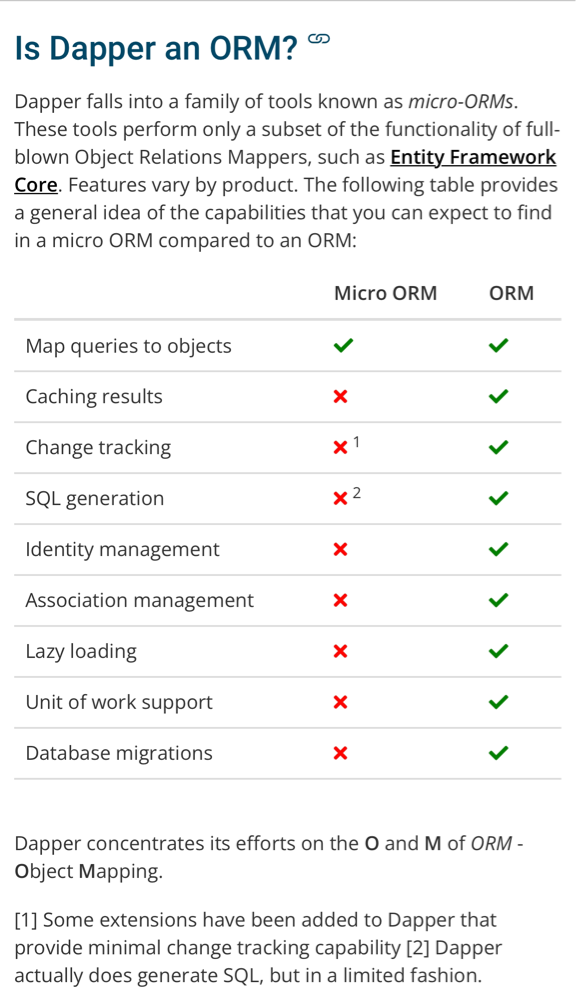This screenshot has height=1000, width=576.
Task: Click the footnote 2 superscript
Action: [357, 493]
